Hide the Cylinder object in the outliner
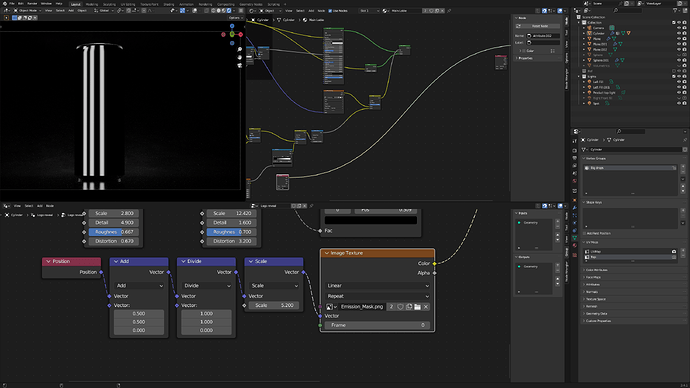The image size is (690, 388). [679, 33]
